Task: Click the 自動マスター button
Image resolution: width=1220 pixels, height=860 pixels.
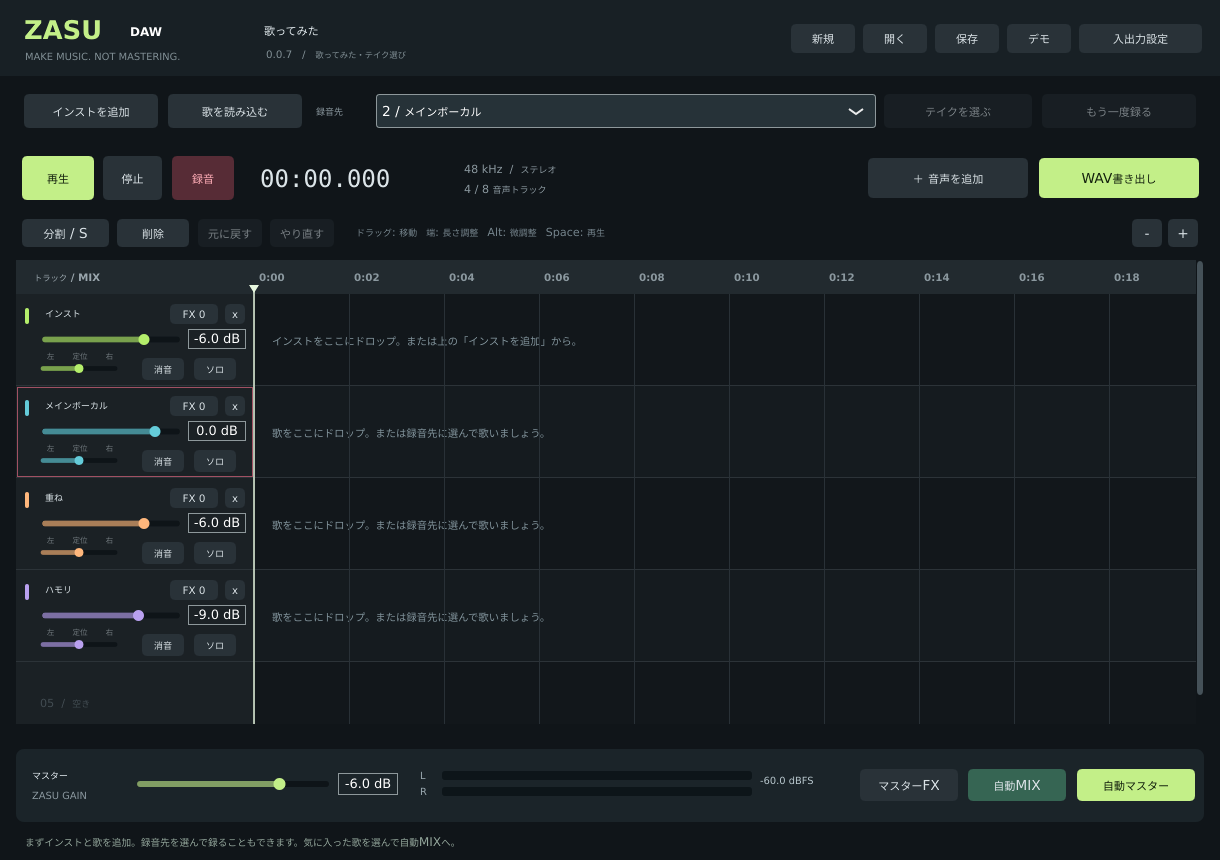Action: pos(1136,785)
